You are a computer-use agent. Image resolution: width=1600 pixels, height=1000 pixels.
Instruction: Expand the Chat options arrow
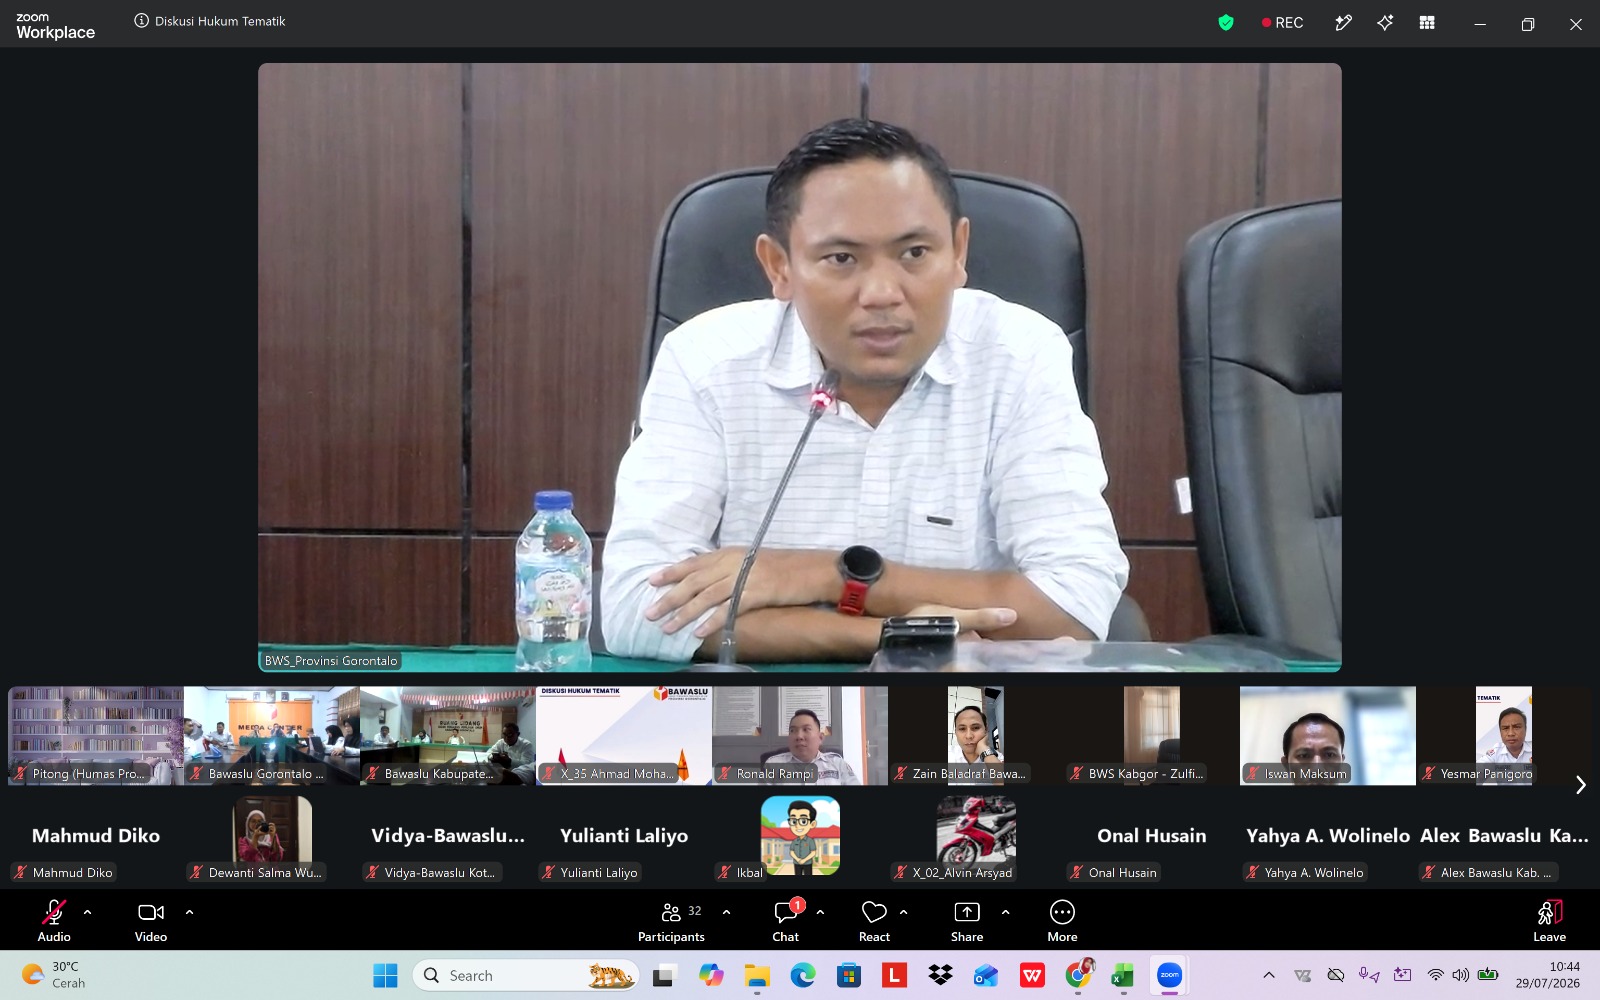pos(820,912)
